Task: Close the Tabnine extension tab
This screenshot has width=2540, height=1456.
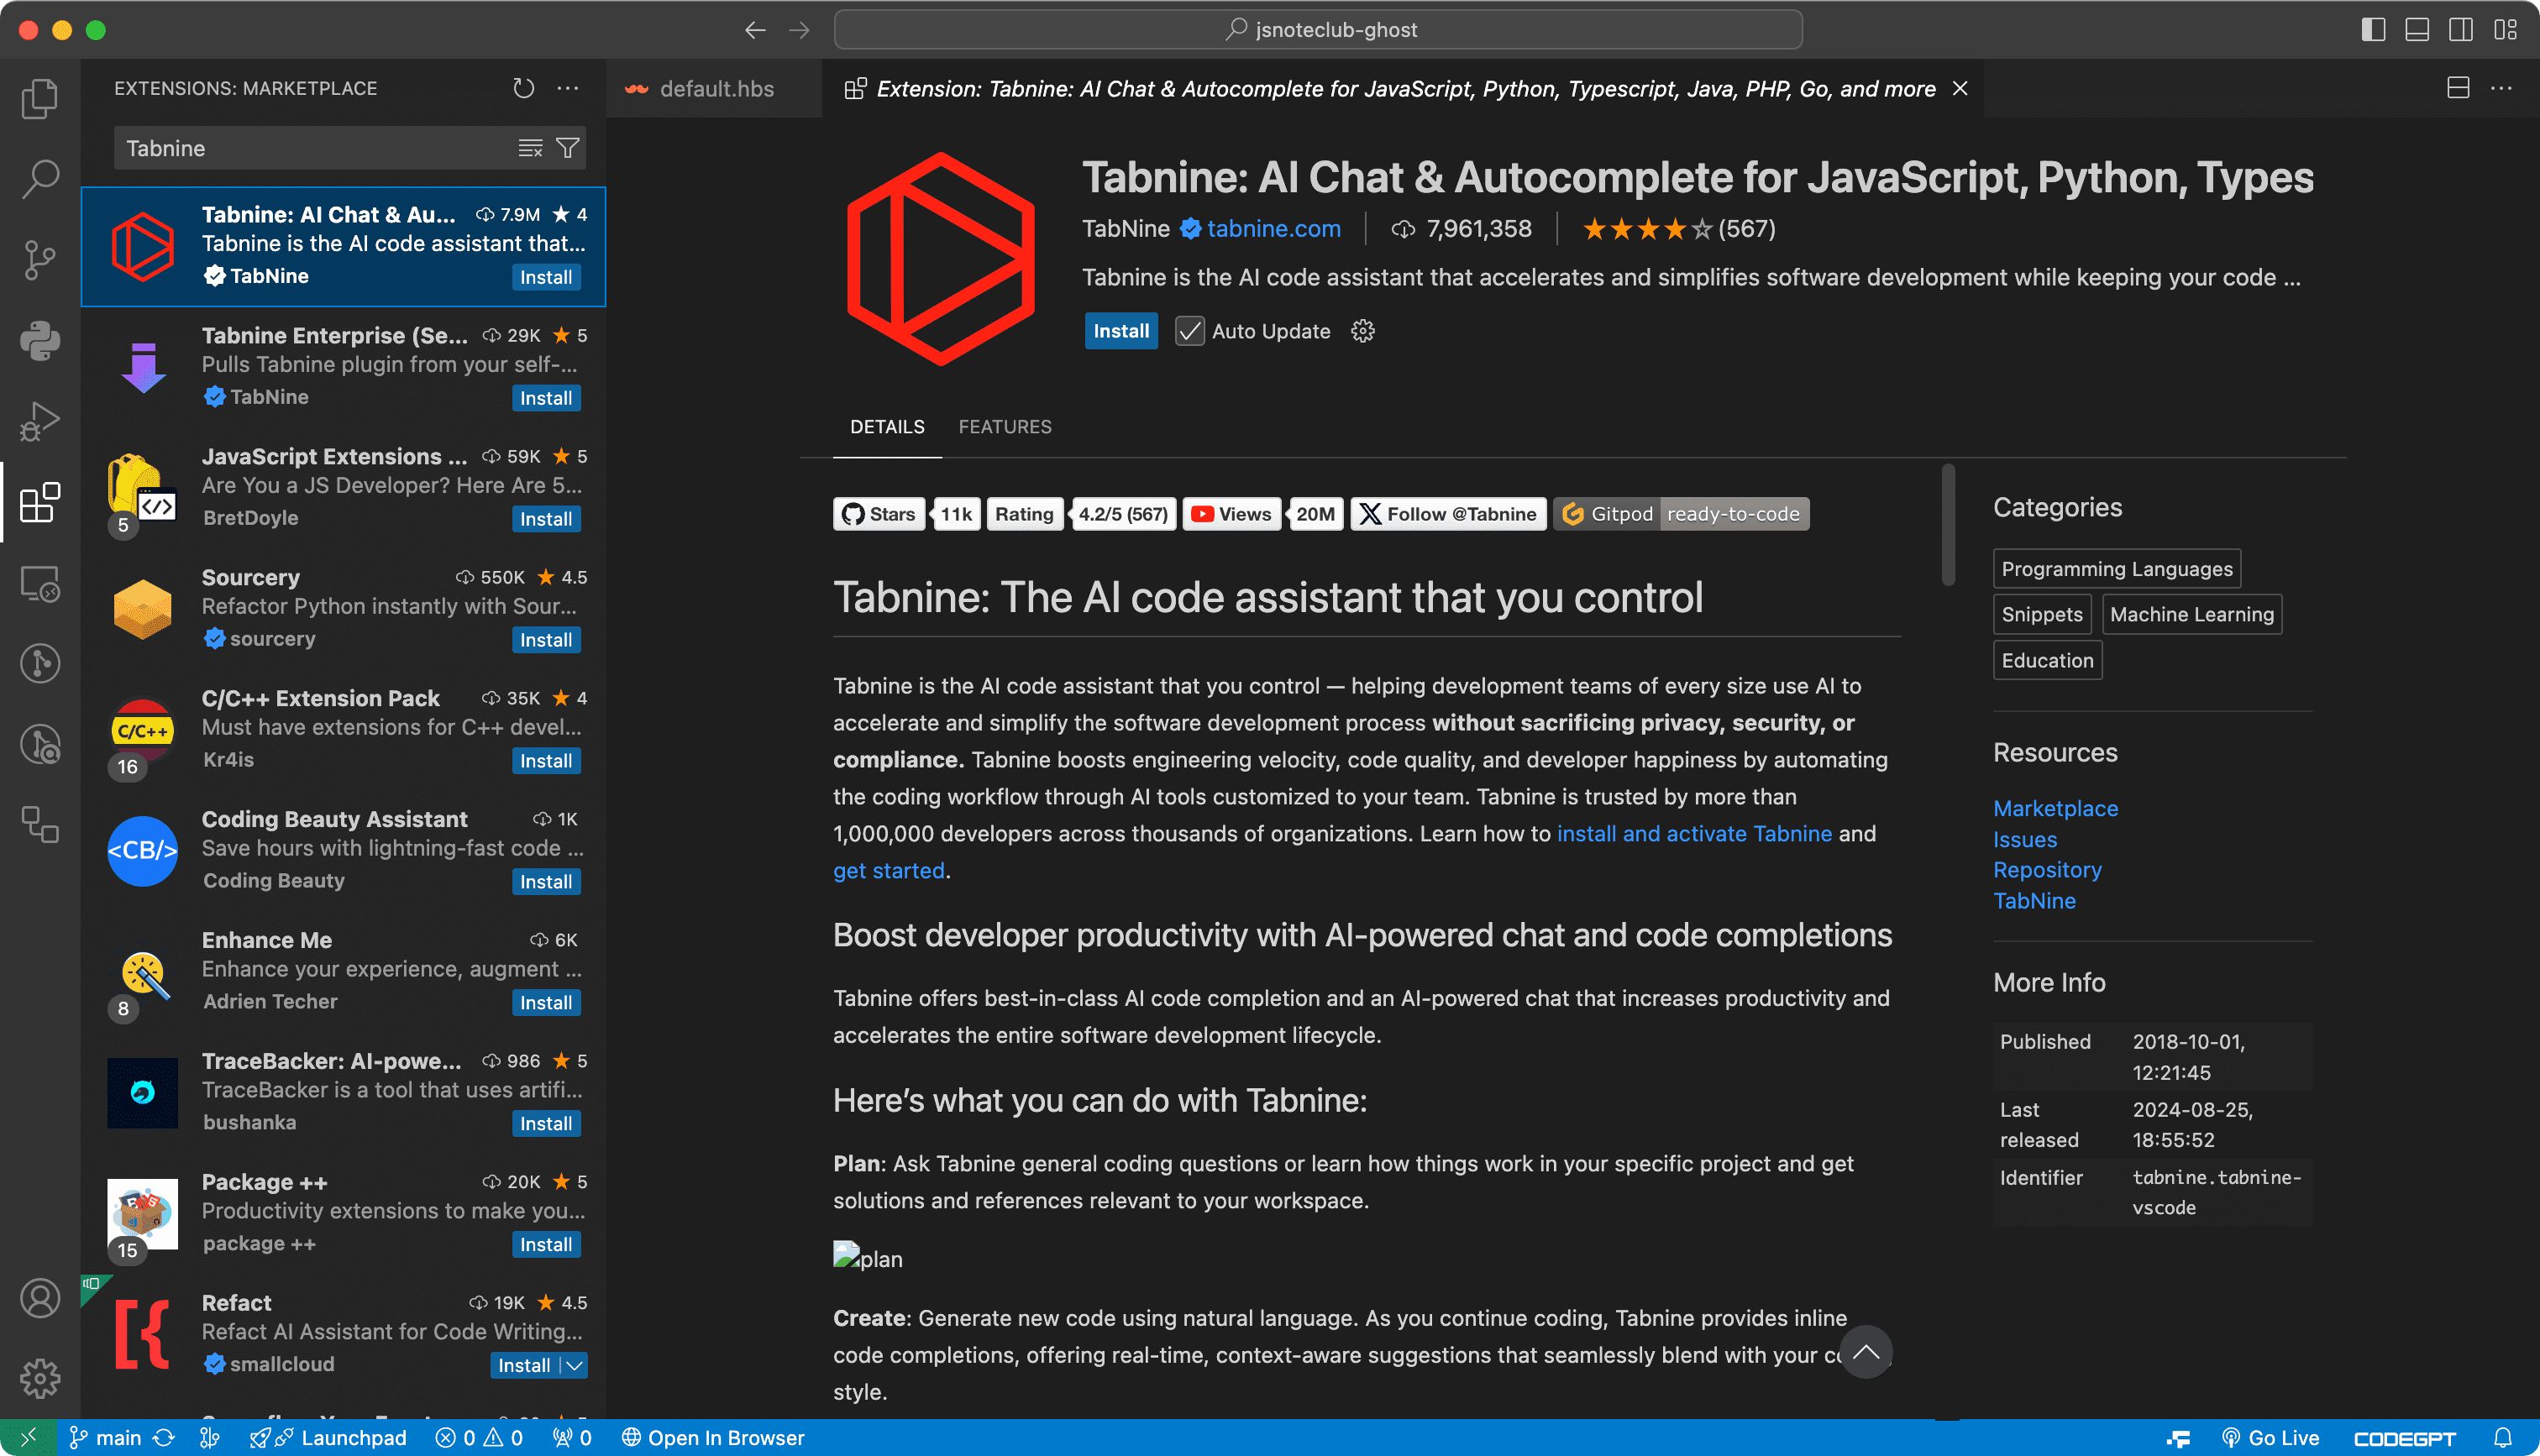Action: click(1960, 88)
